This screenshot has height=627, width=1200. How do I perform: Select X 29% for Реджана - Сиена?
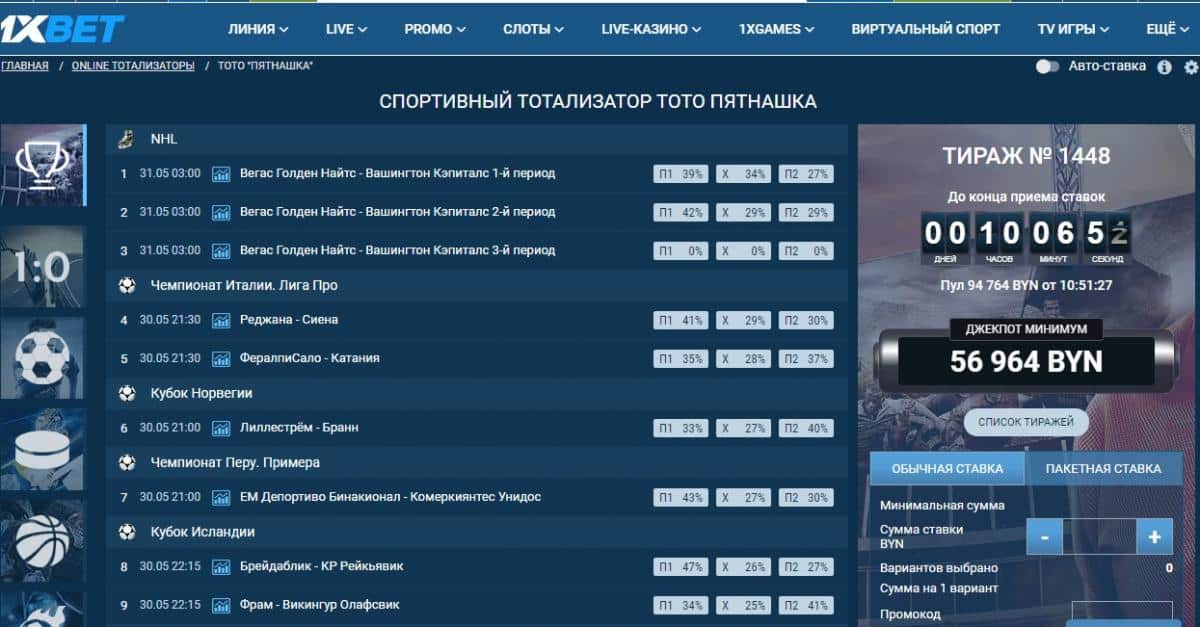(x=743, y=321)
